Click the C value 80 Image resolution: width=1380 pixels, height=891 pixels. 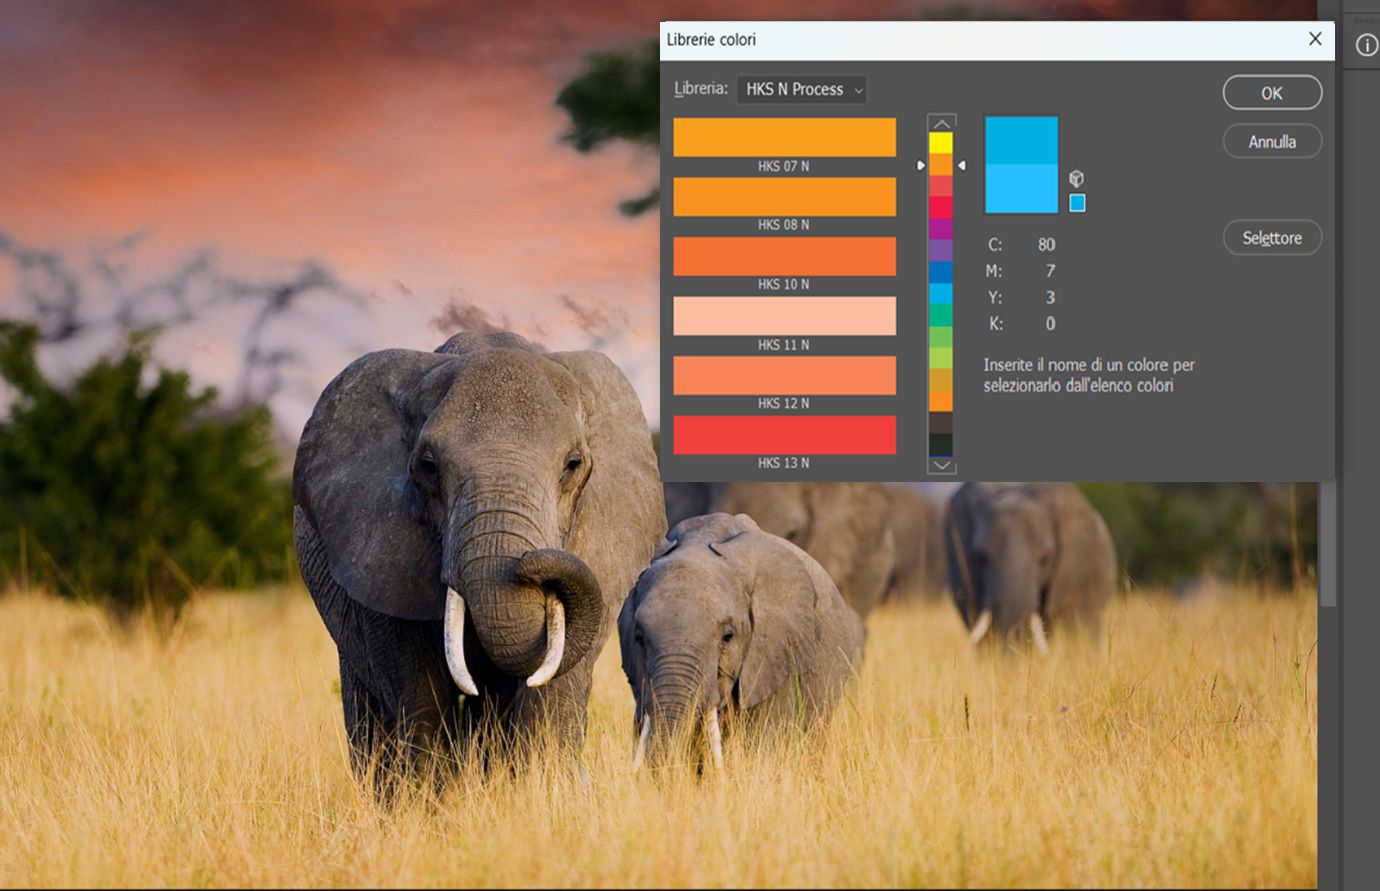(1046, 244)
